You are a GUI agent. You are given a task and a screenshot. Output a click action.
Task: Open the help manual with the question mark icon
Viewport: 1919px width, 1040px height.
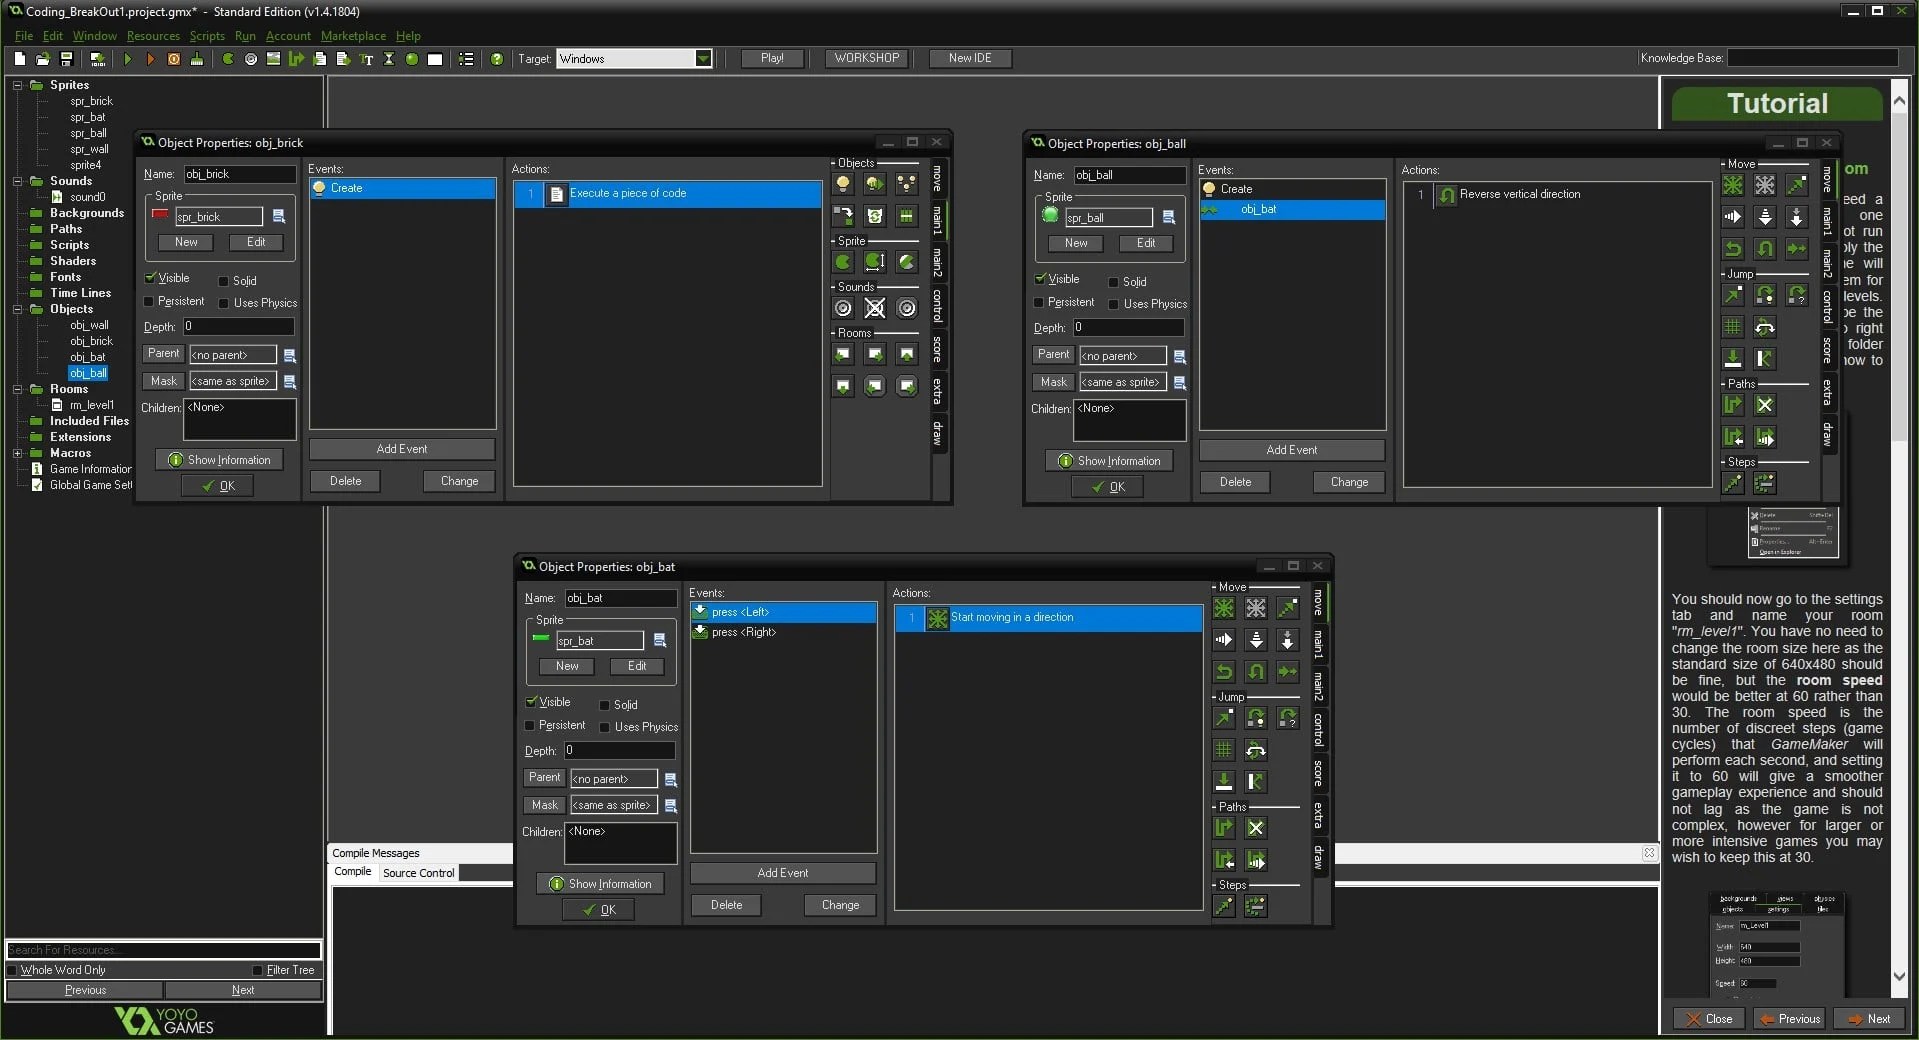click(498, 59)
